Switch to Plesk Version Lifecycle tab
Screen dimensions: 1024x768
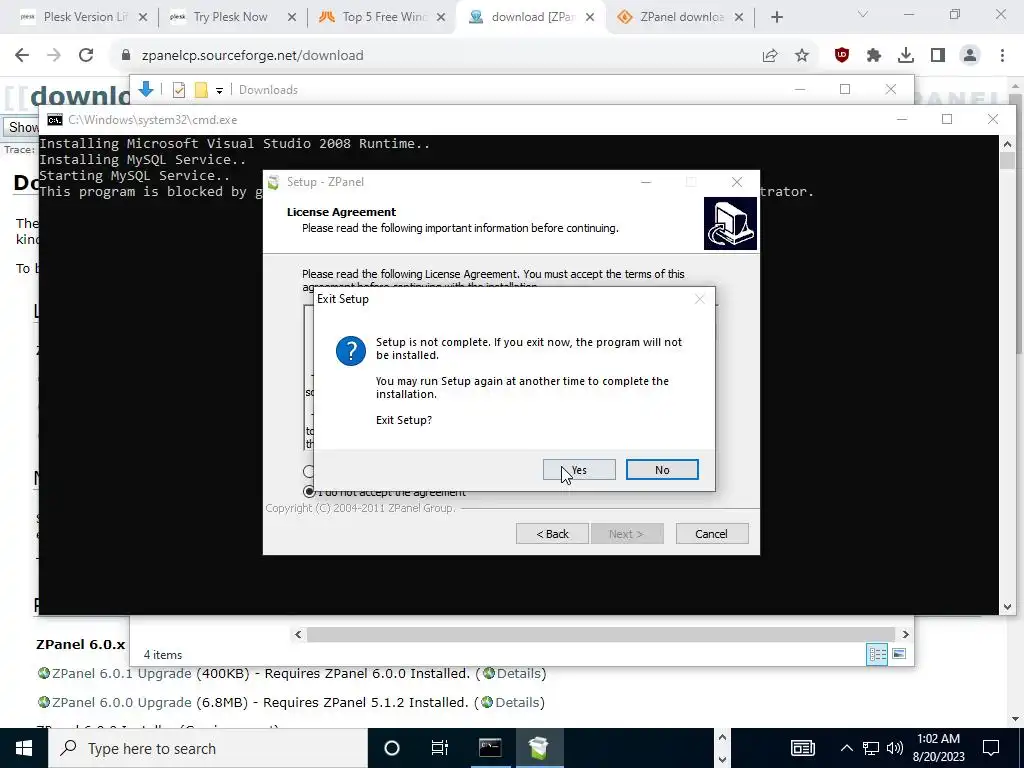pyautogui.click(x=84, y=17)
